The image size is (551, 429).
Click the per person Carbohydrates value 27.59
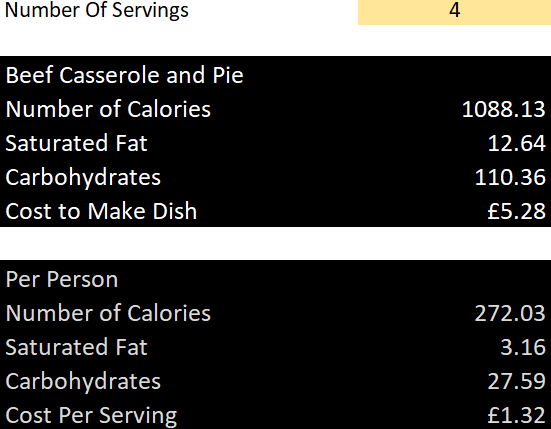pos(517,381)
